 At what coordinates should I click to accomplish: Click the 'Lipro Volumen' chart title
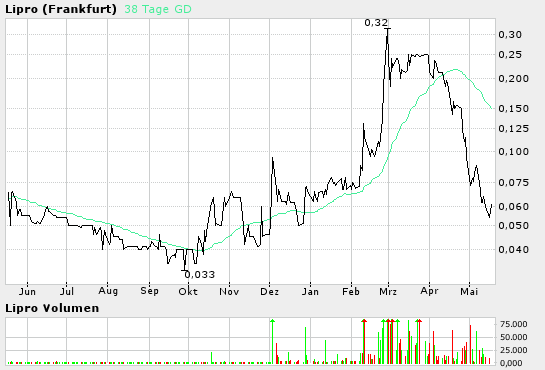point(52,308)
